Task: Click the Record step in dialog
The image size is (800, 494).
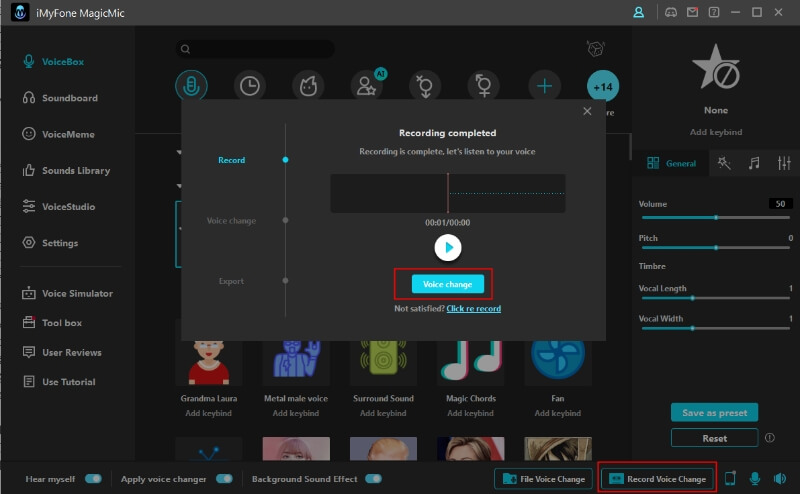Action: tap(232, 160)
